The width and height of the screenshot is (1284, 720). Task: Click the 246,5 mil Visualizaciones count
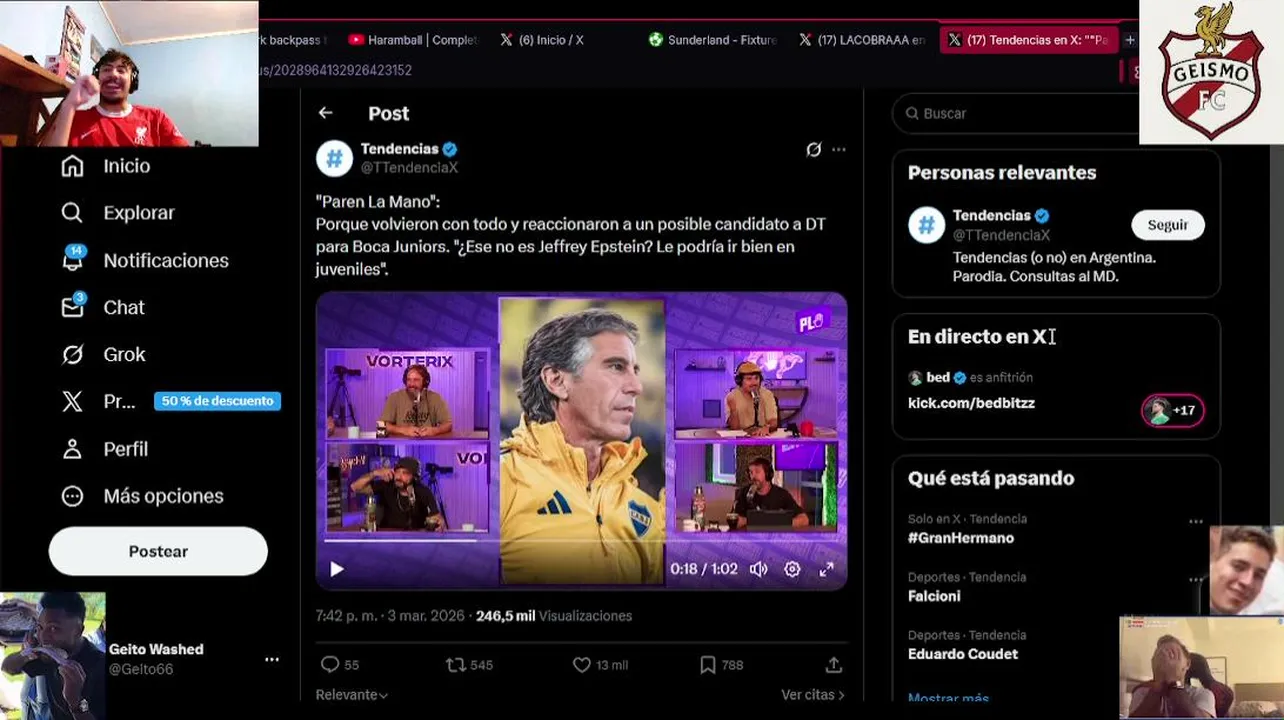tap(554, 616)
